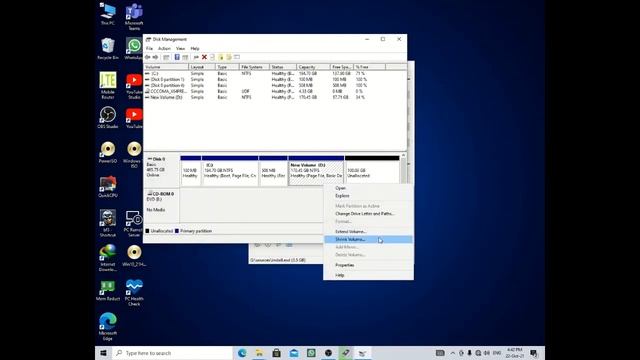Open the View menu
Screen dimensions: 640x360
click(x=180, y=49)
